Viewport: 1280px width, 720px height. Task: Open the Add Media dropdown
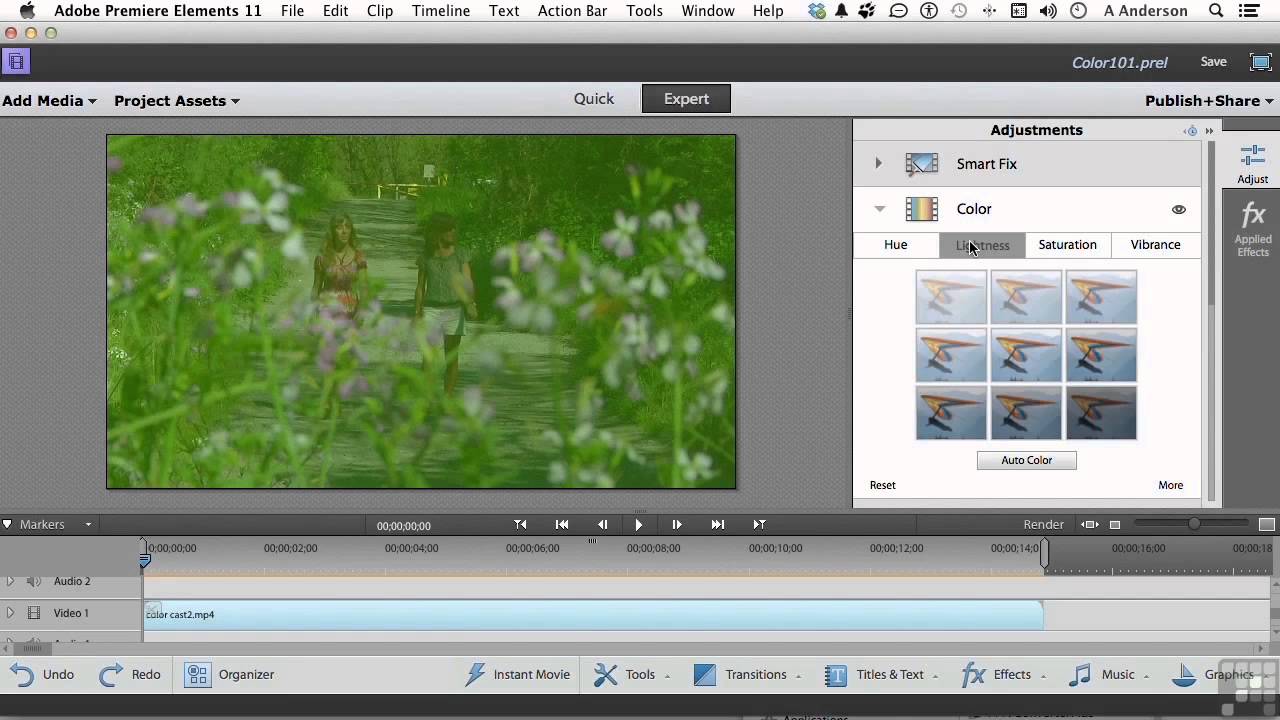[49, 101]
